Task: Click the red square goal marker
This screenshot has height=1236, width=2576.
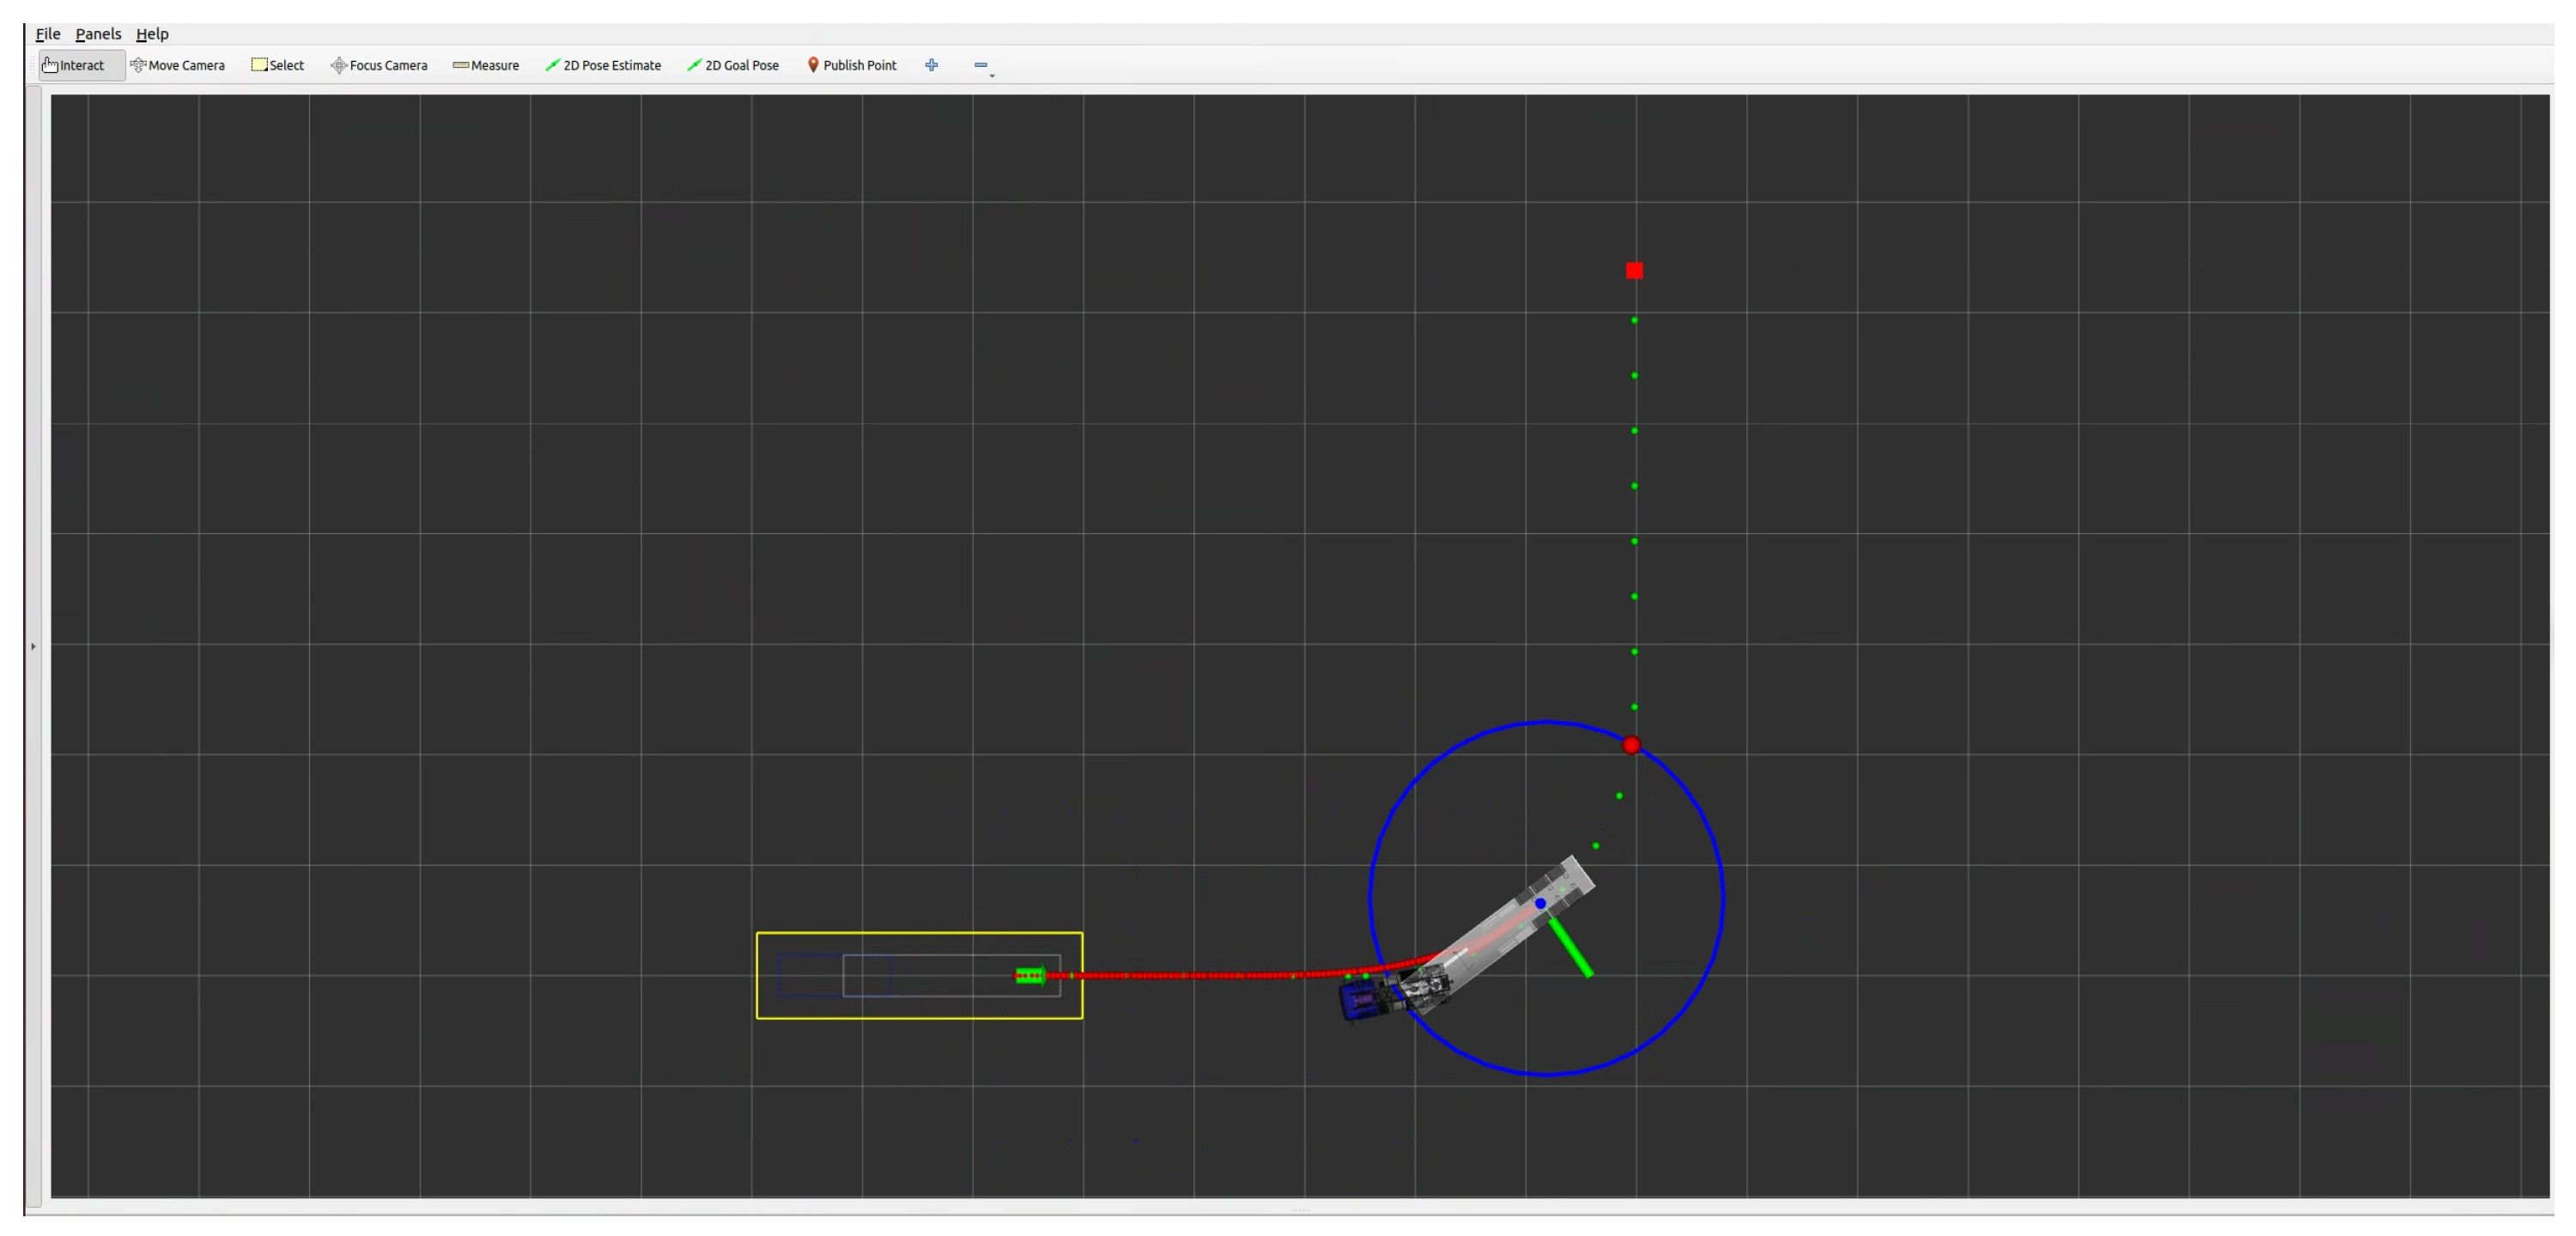Action: [x=1634, y=271]
